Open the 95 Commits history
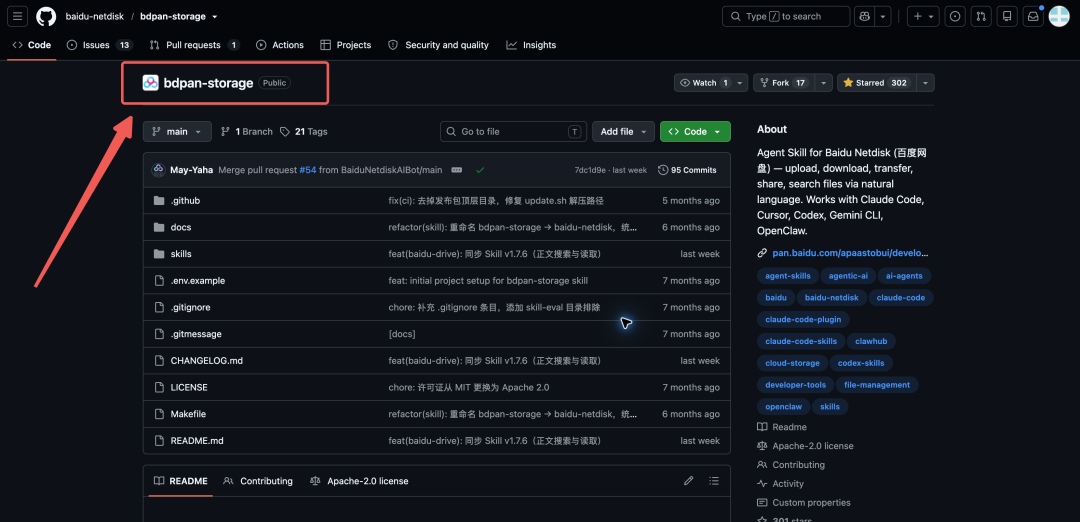Viewport: 1080px width, 522px height. pos(687,170)
